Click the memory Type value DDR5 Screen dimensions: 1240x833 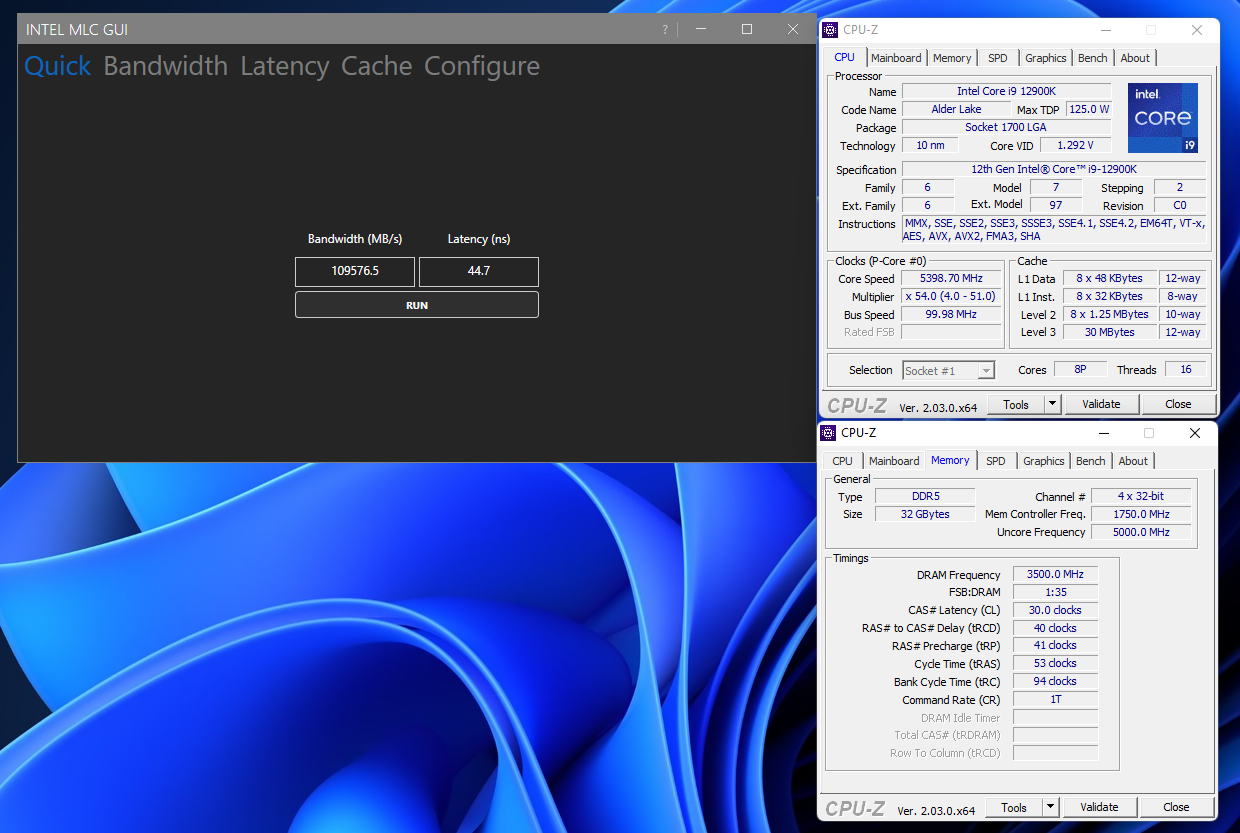point(924,497)
